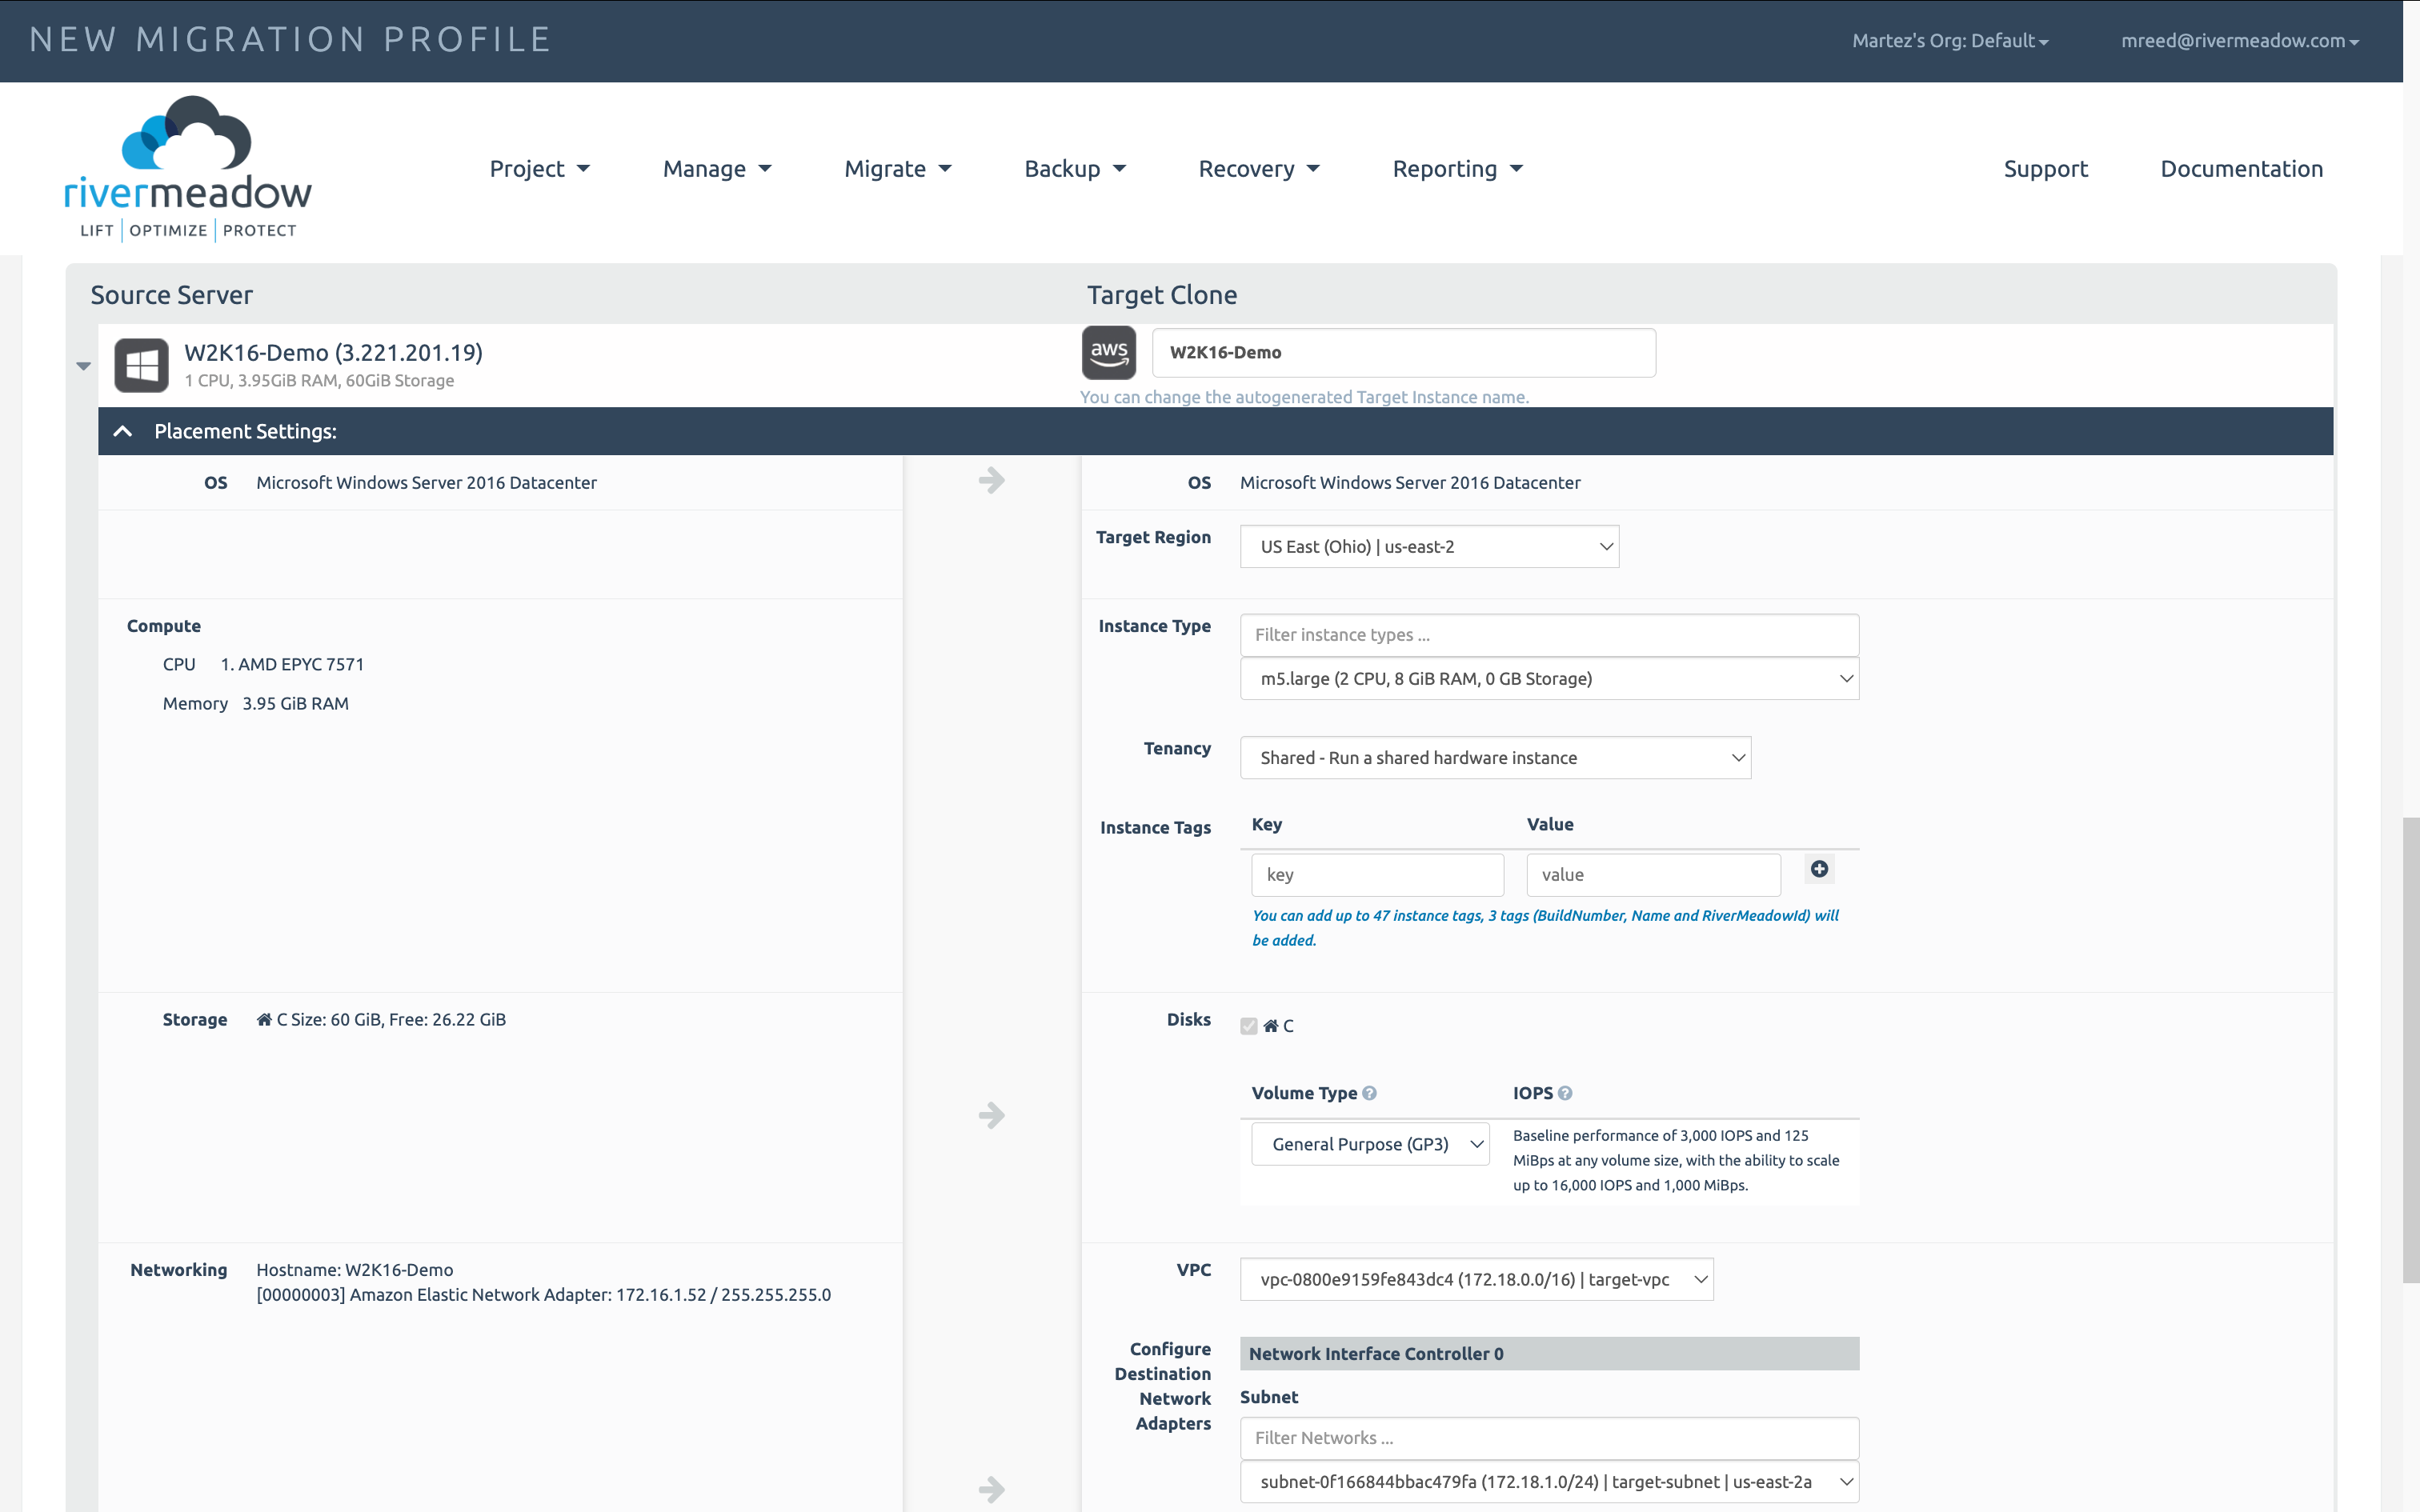Image resolution: width=2420 pixels, height=1512 pixels.
Task: Open the Reporting menu
Action: (1457, 169)
